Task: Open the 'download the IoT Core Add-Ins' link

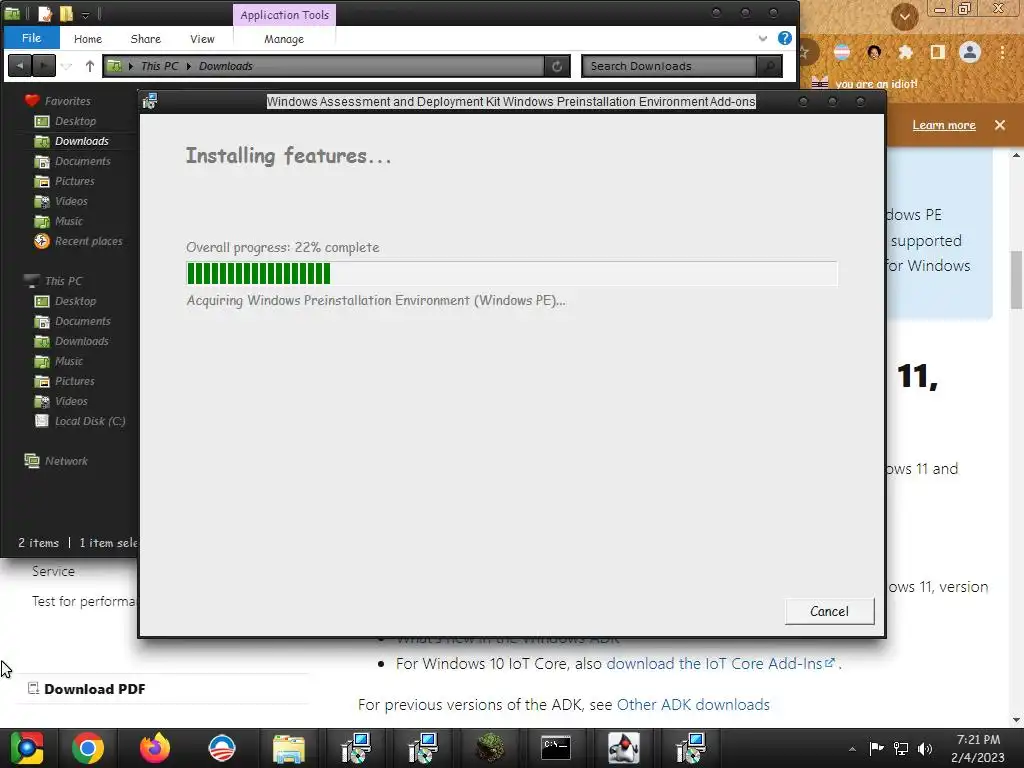Action: click(720, 664)
